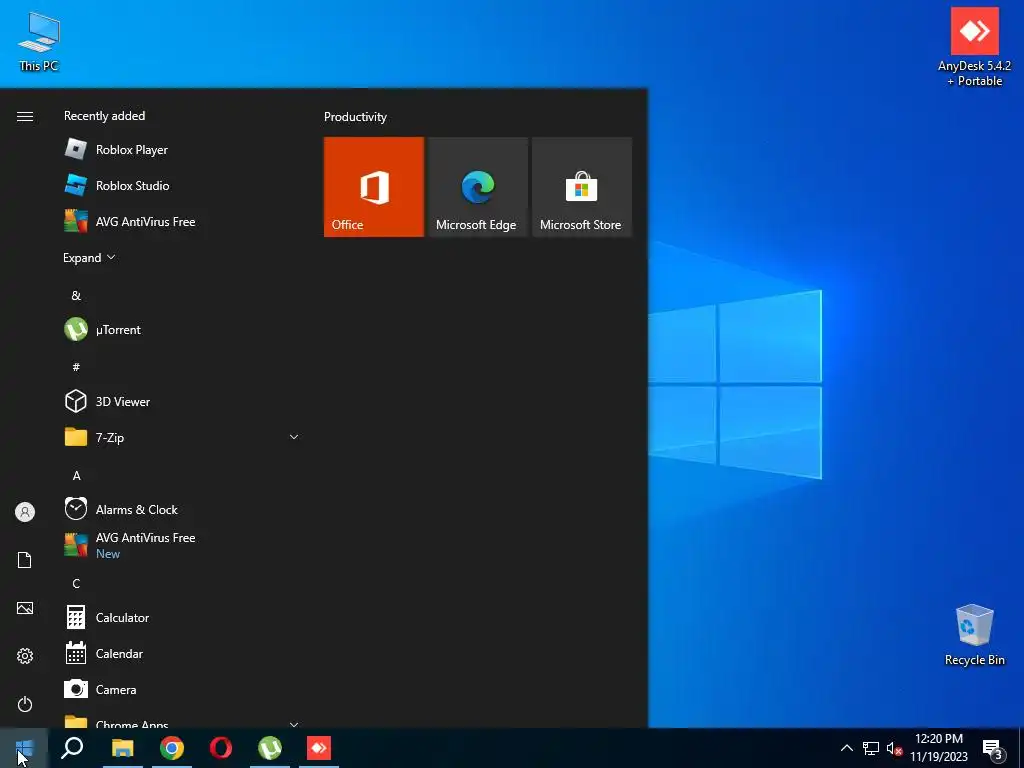Viewport: 1024px width, 768px height.
Task: Open 3D Viewer app
Action: click(182, 402)
